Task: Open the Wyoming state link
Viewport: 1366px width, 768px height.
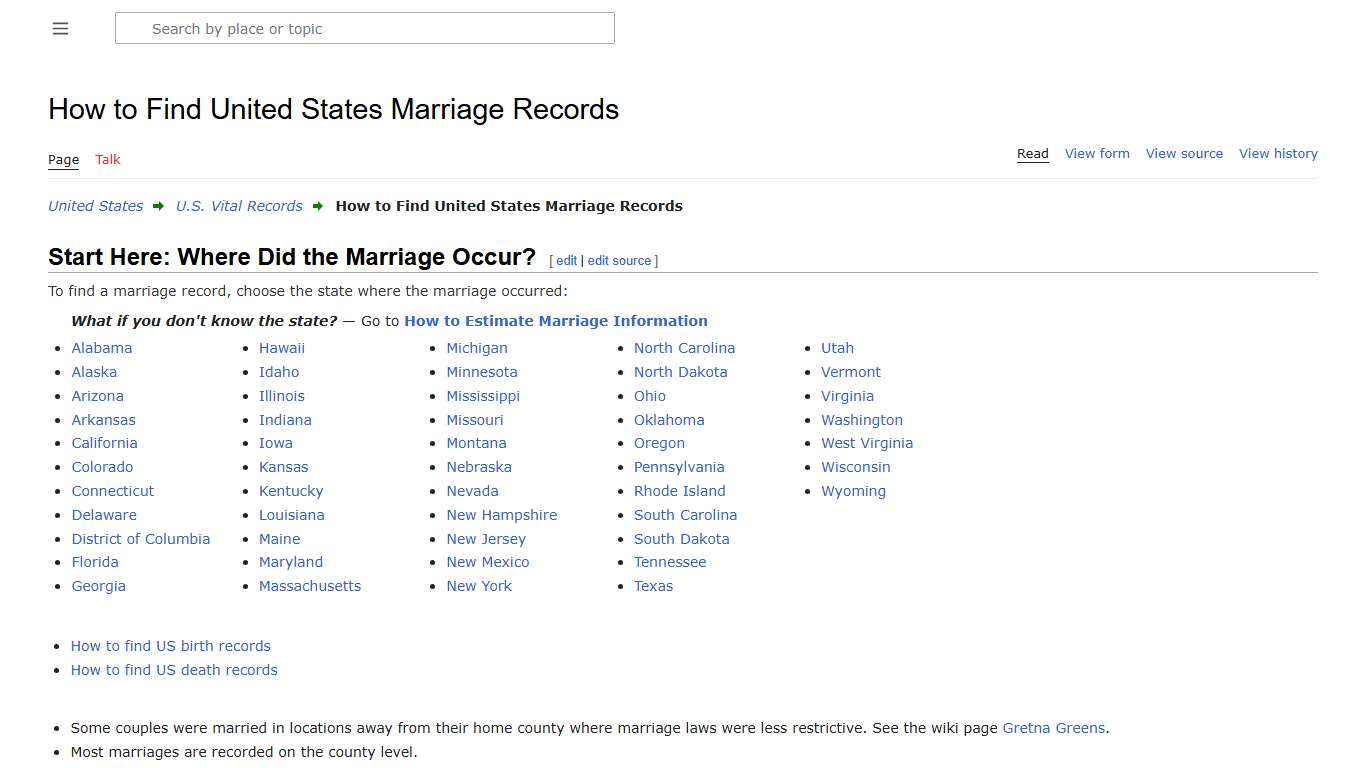Action: (x=853, y=491)
